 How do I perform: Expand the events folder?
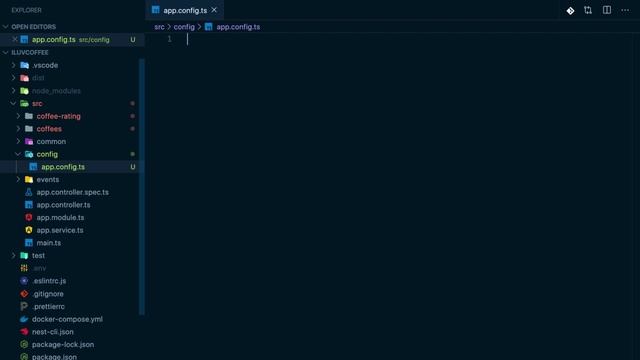click(x=18, y=179)
